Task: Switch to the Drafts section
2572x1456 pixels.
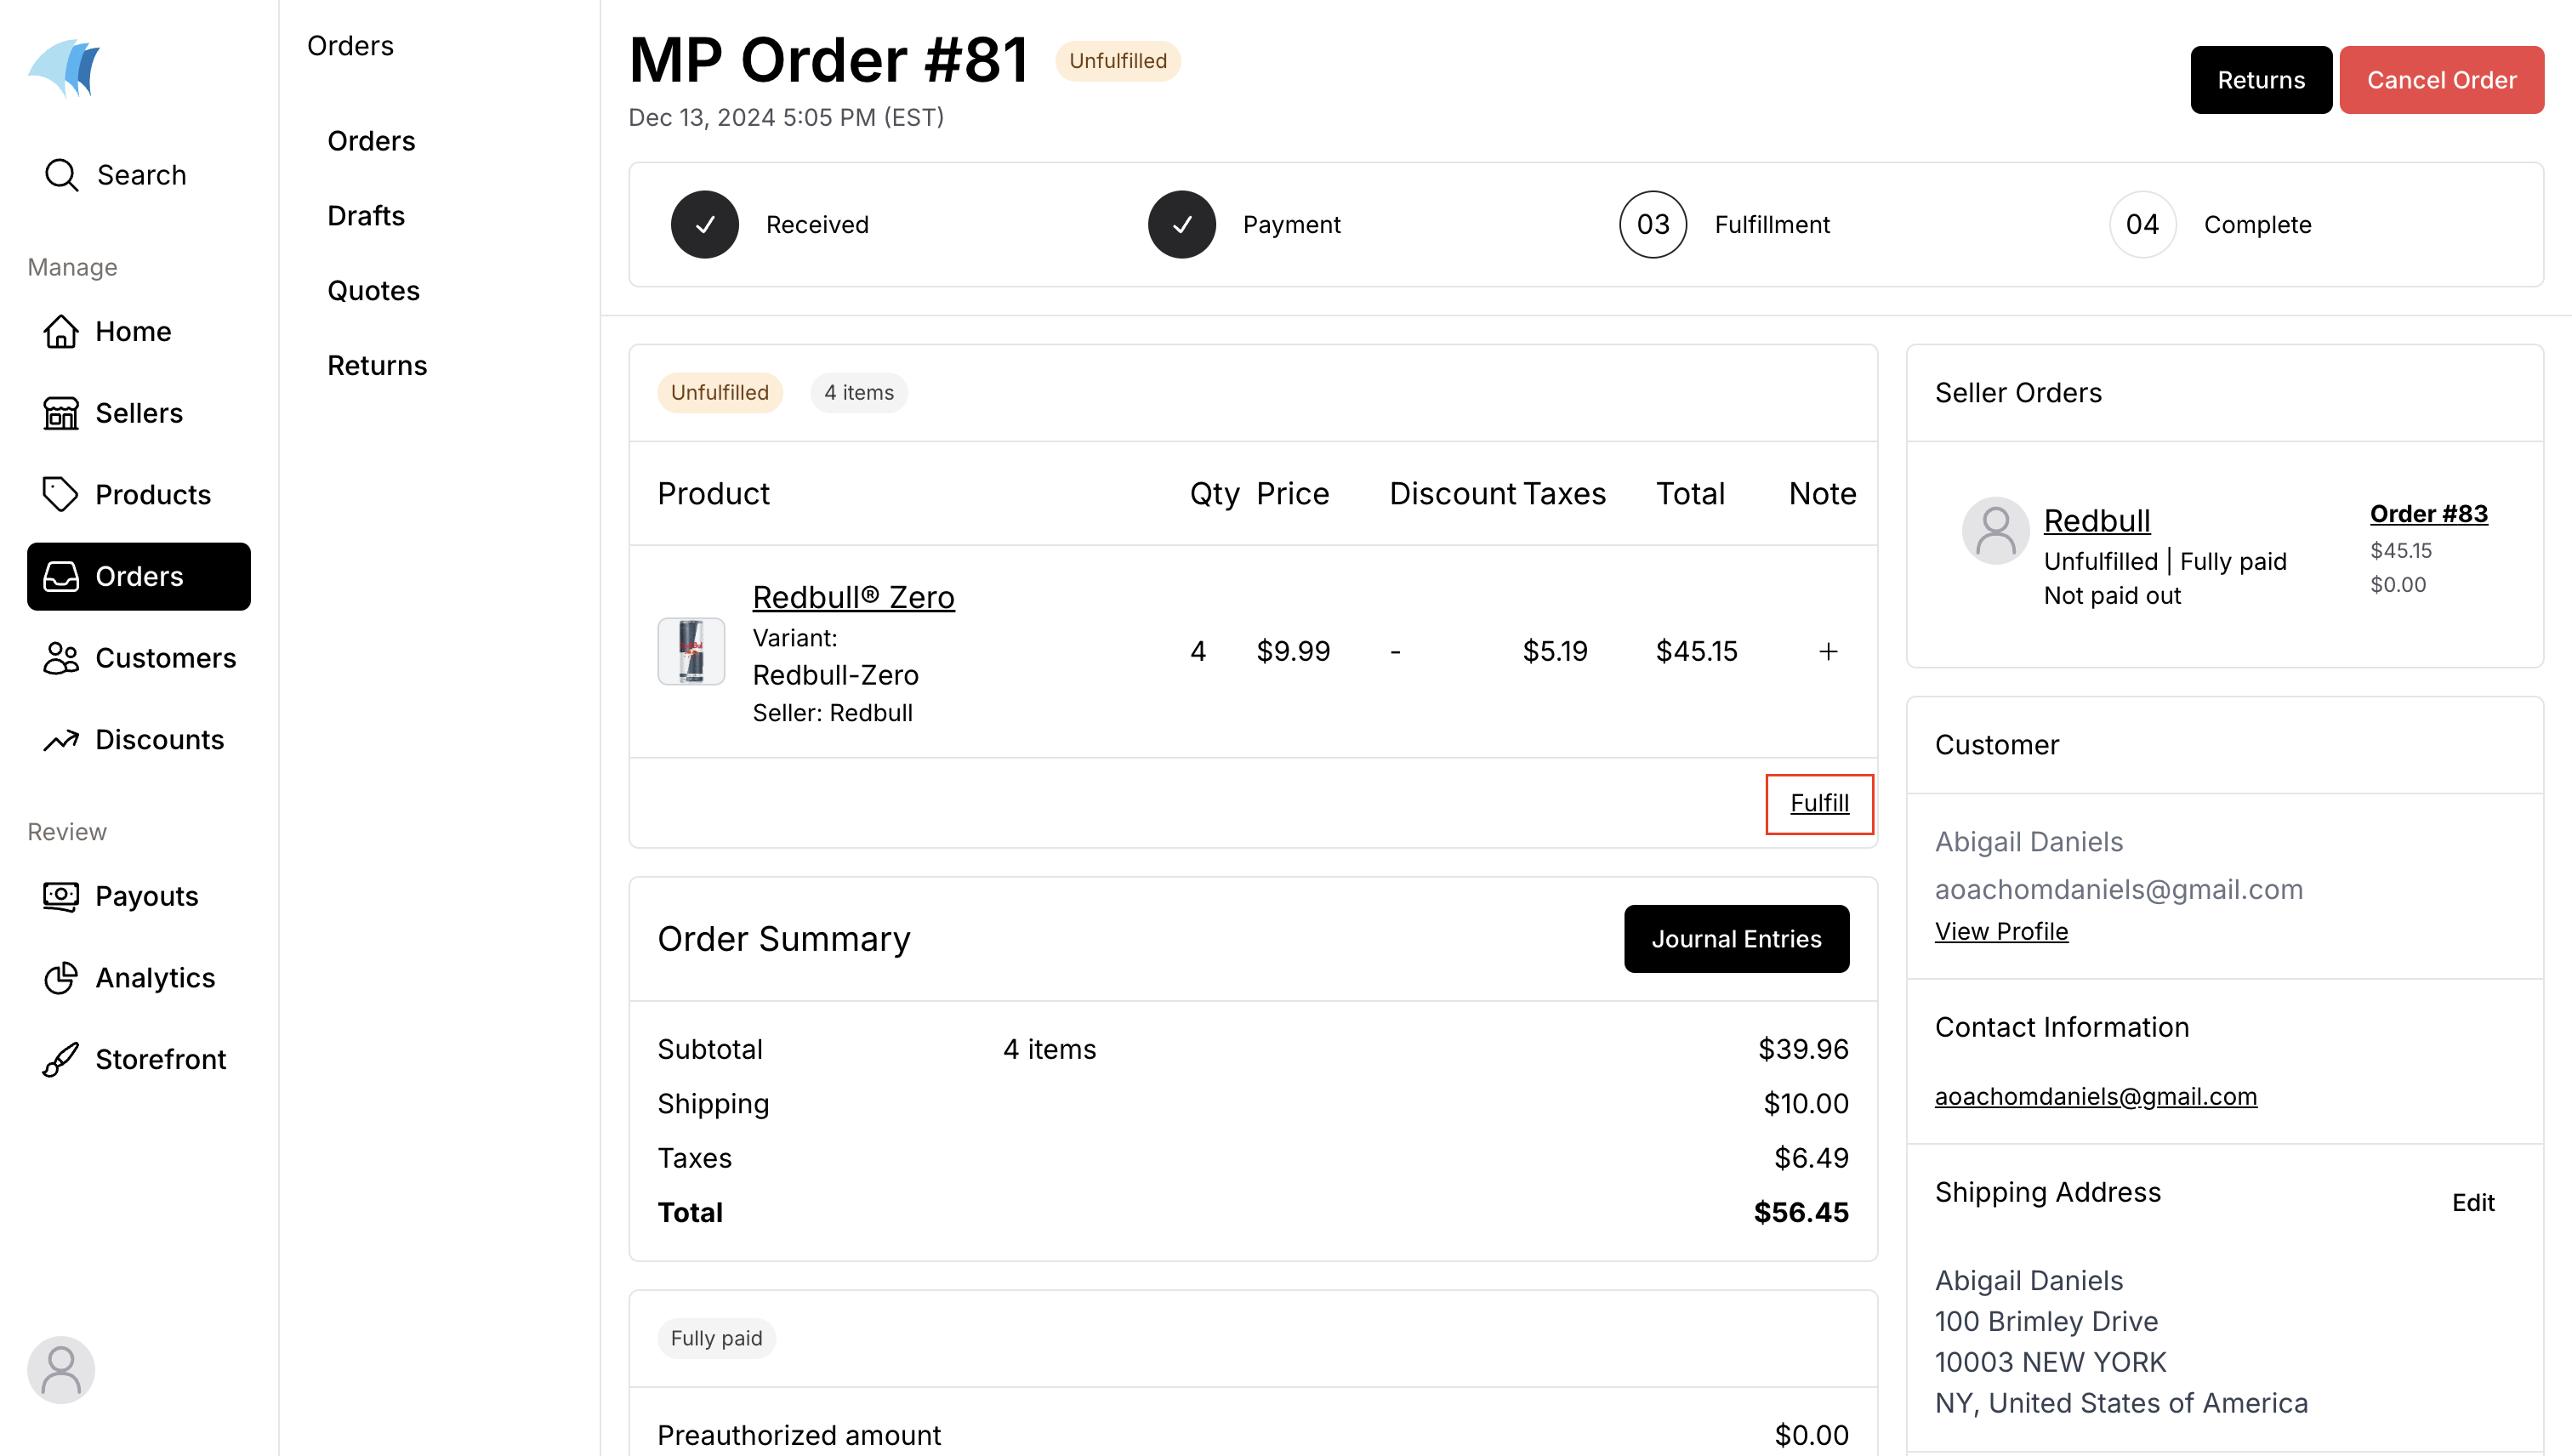Action: pyautogui.click(x=366, y=215)
